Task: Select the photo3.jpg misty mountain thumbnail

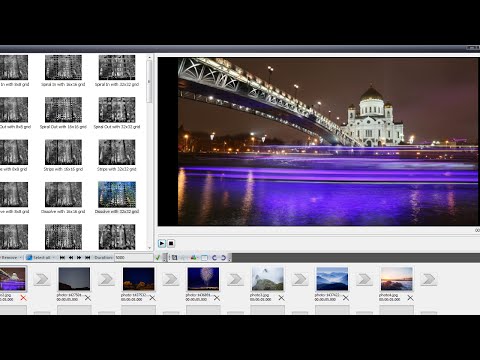Action: 268,279
